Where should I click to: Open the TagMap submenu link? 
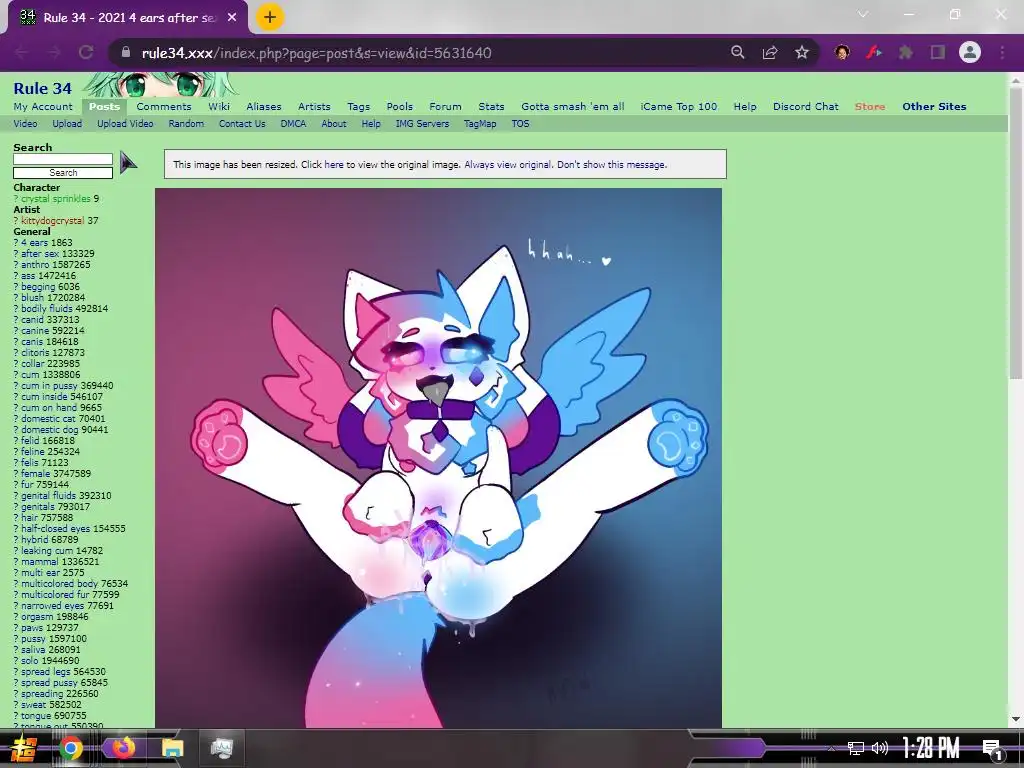[x=480, y=123]
